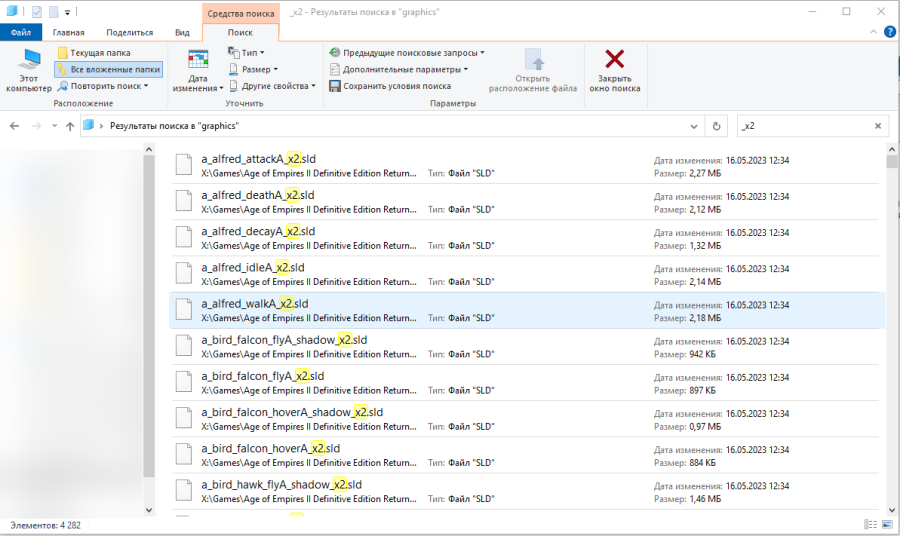Screen dimensions: 900x536
Task: Open the 'Файл' menu button
Action: pos(20,32)
